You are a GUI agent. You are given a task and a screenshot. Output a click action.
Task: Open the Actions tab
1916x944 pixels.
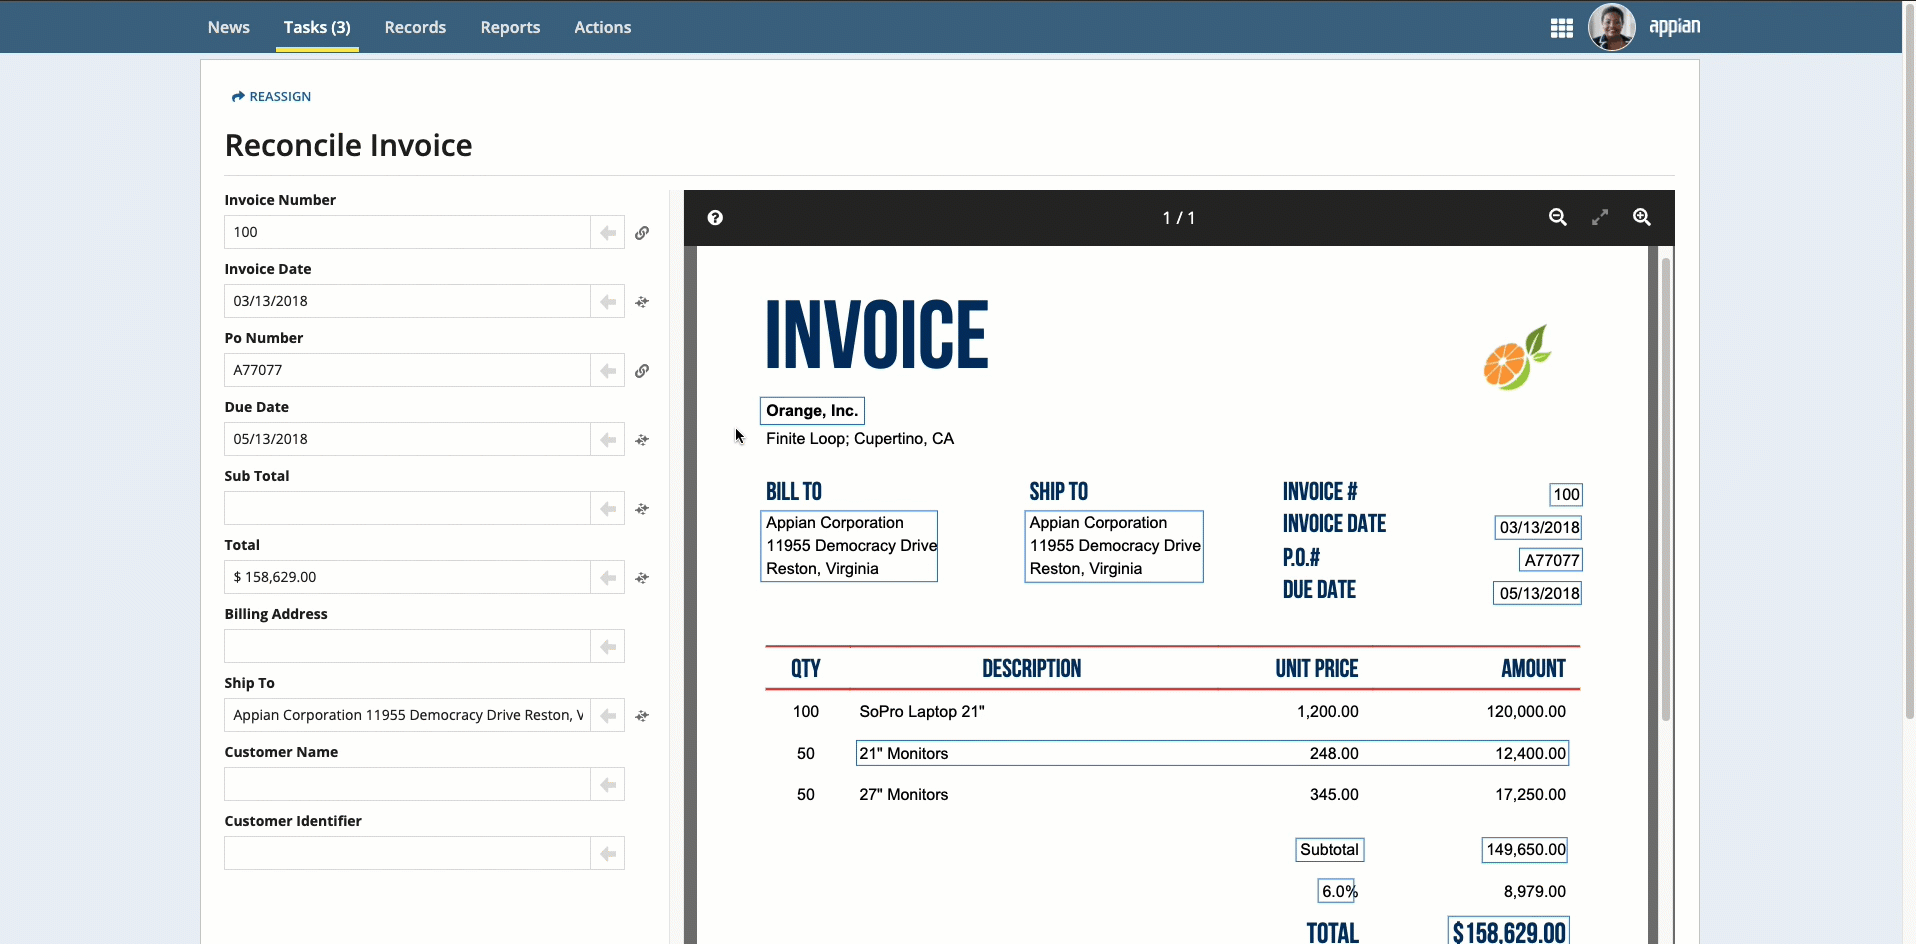click(x=602, y=27)
